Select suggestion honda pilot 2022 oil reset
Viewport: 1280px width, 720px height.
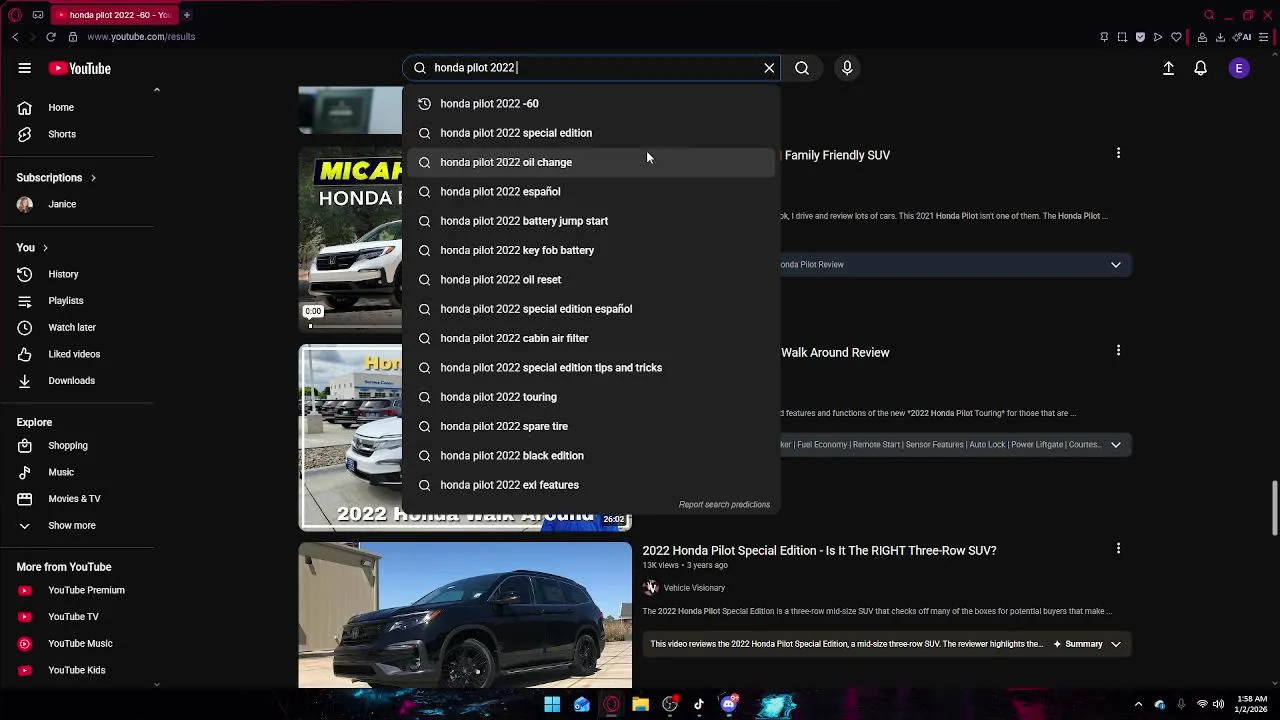tap(590, 280)
